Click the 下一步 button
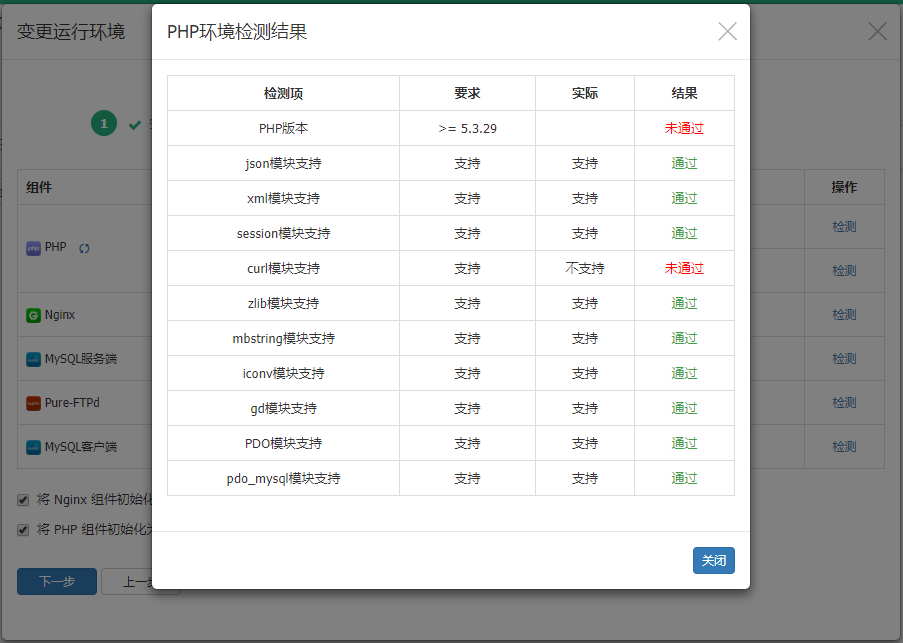The height and width of the screenshot is (643, 903). point(57,582)
